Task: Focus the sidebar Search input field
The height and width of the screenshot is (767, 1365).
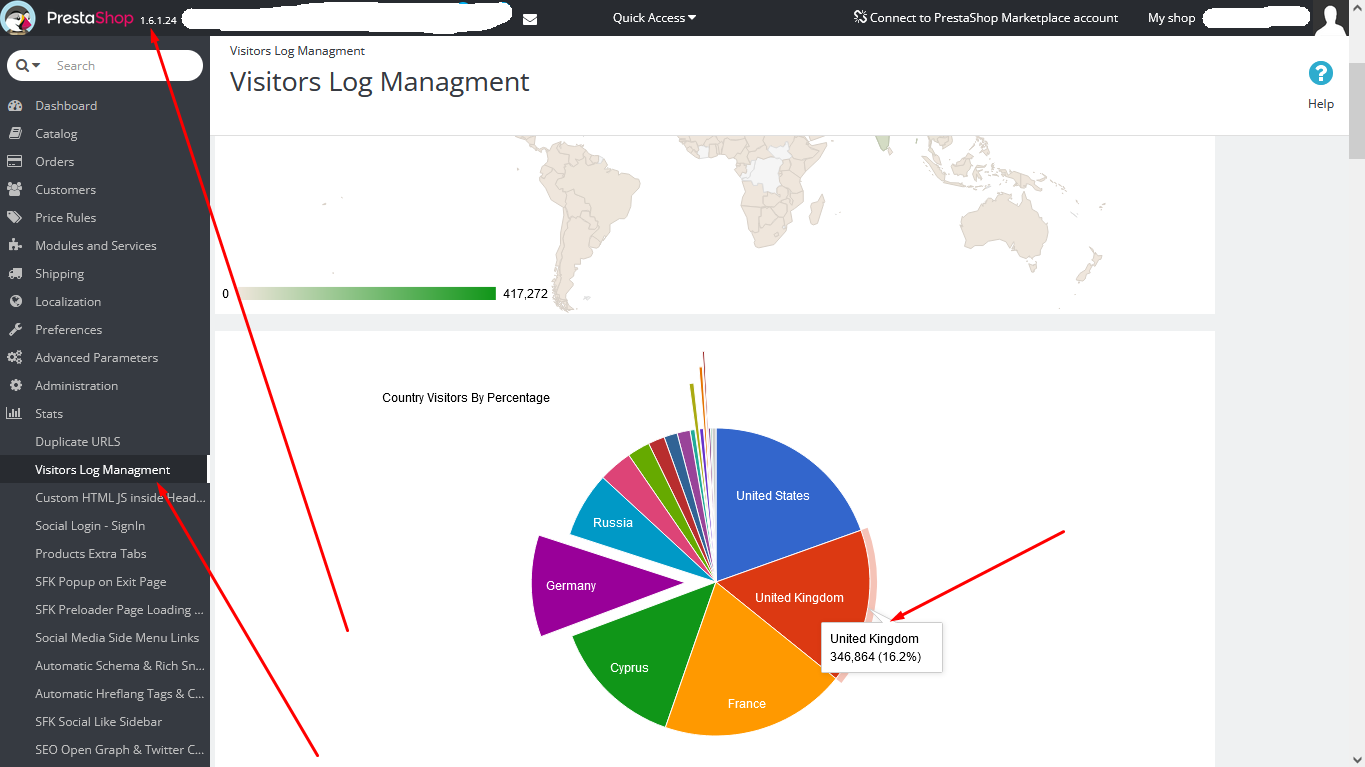Action: [x=124, y=65]
